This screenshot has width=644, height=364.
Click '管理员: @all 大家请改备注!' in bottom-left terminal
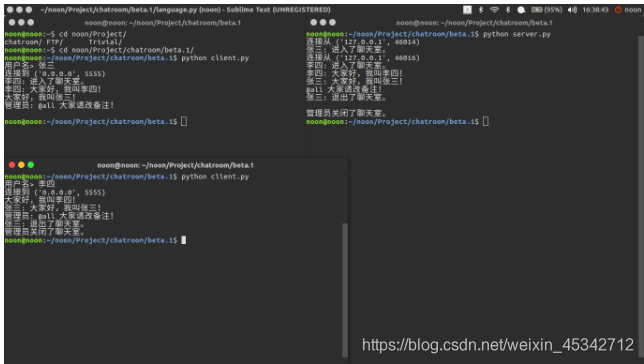tap(60, 216)
